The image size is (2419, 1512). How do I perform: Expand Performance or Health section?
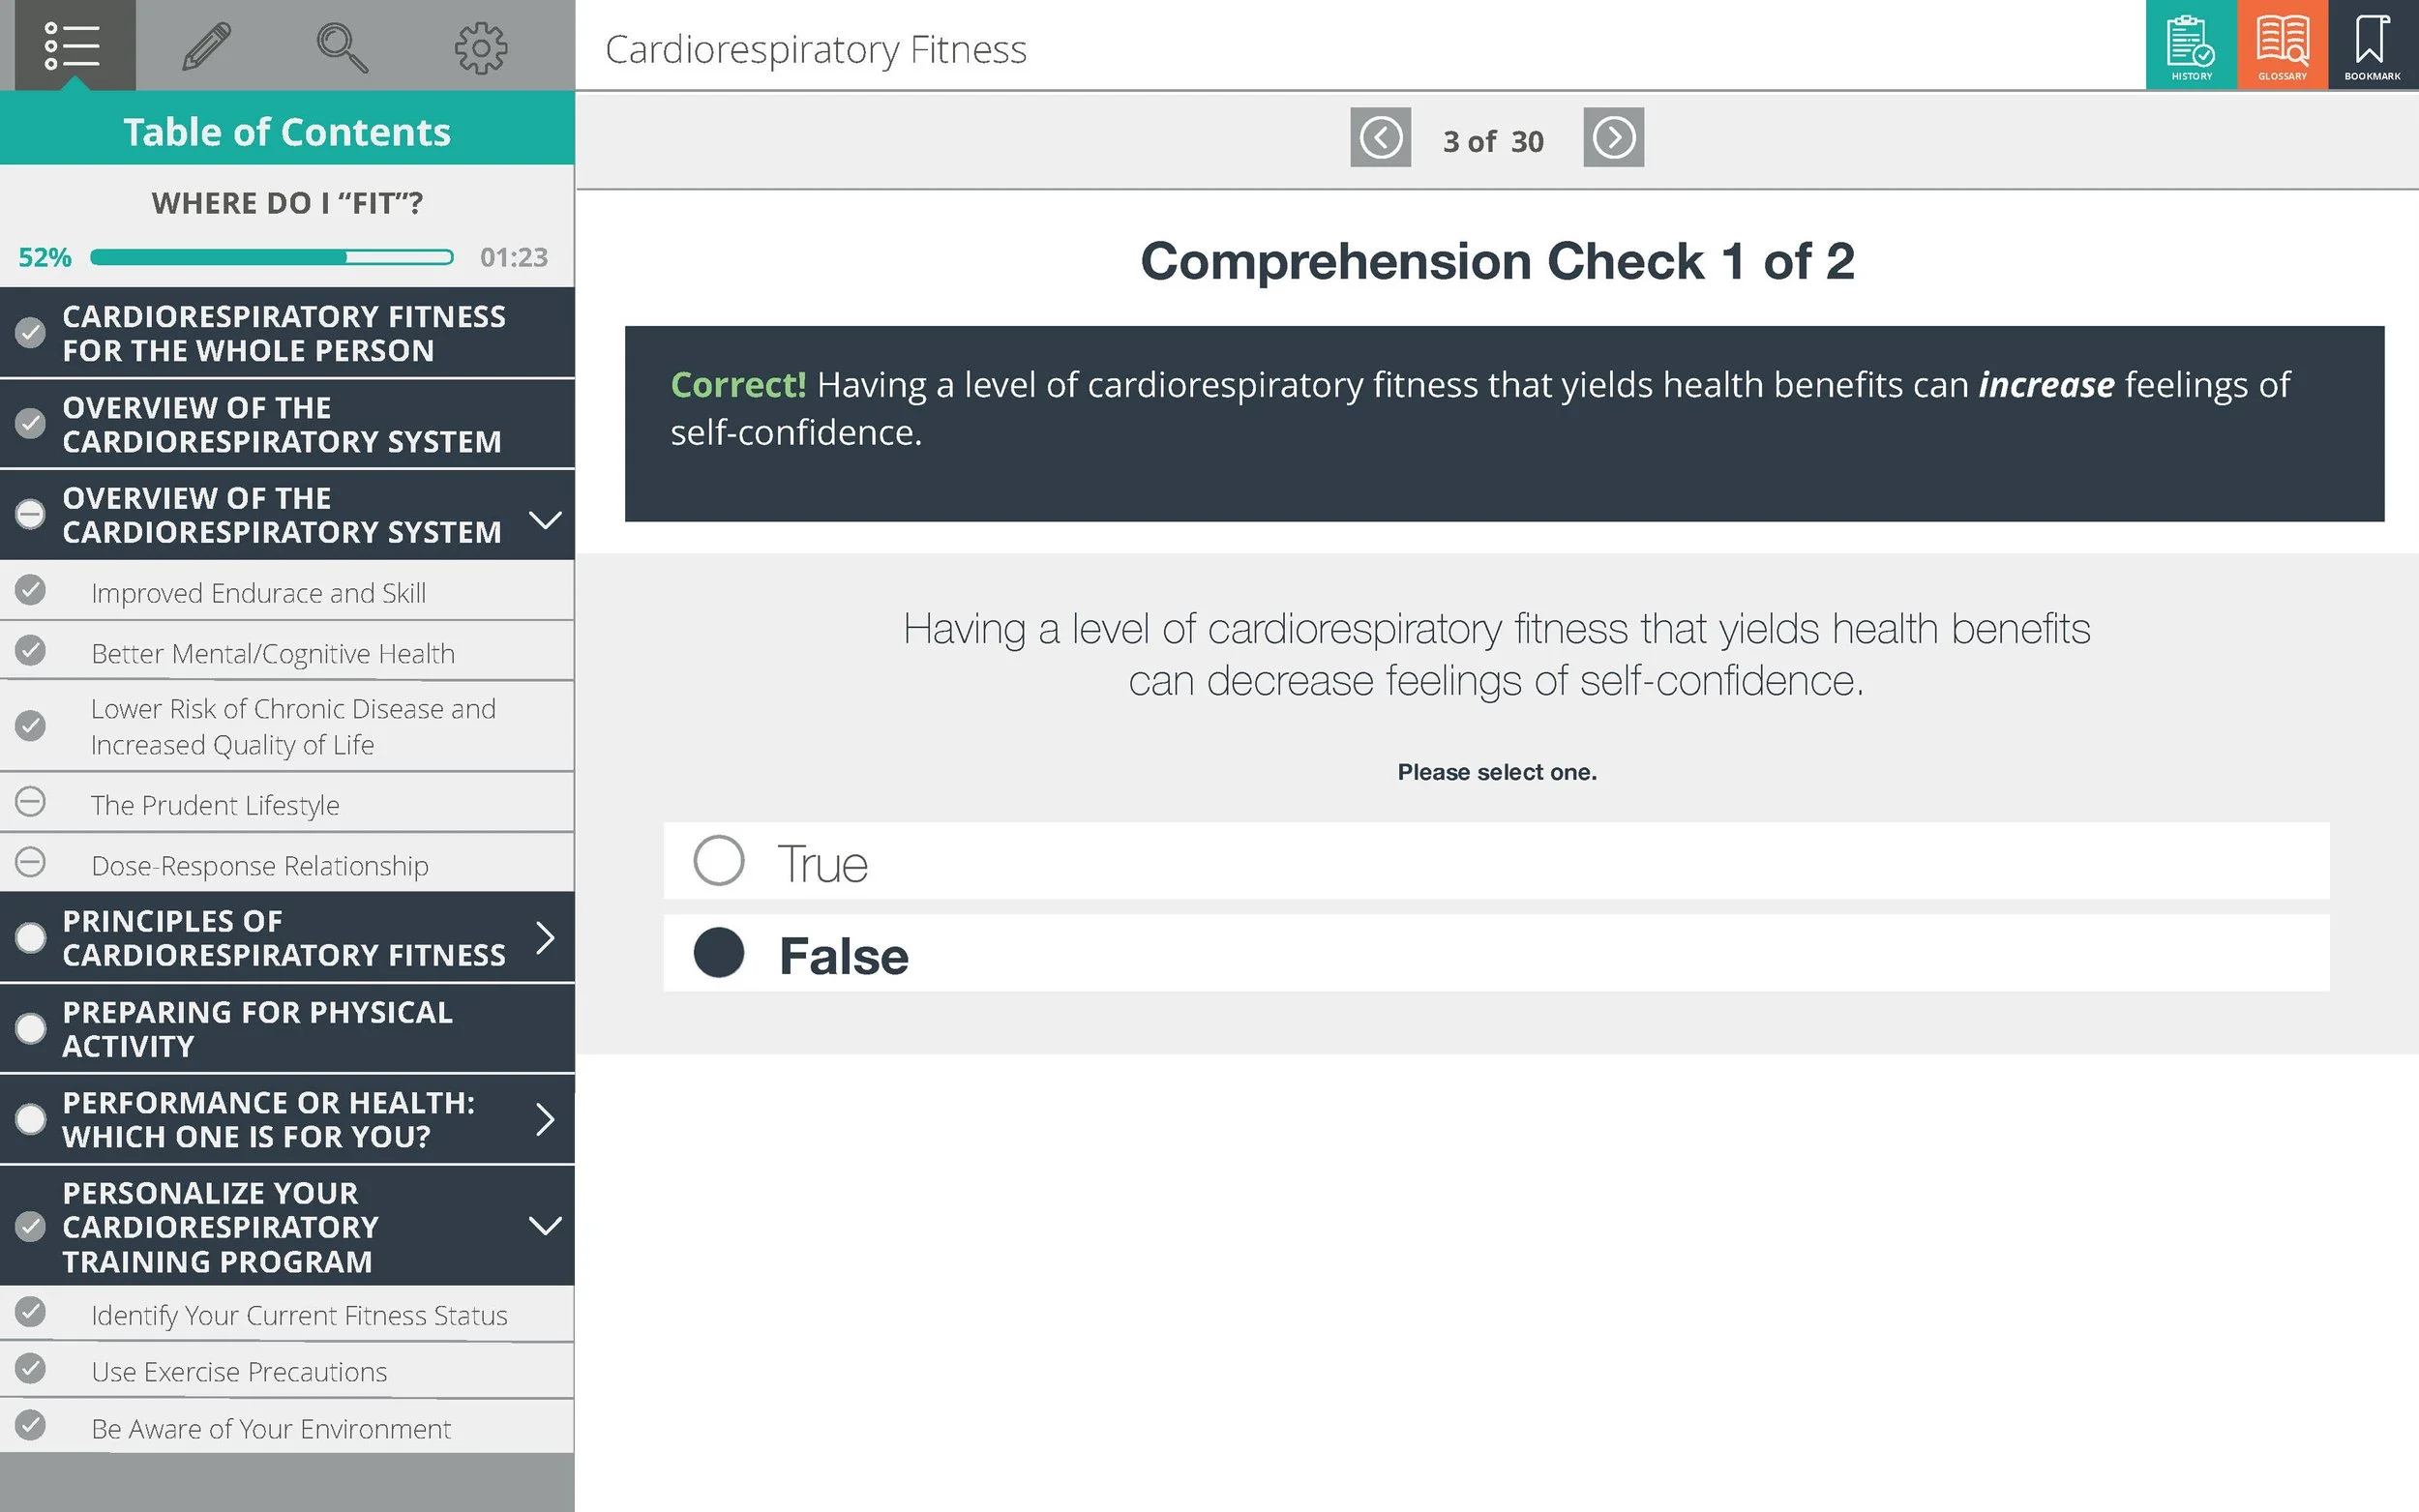pyautogui.click(x=545, y=1119)
